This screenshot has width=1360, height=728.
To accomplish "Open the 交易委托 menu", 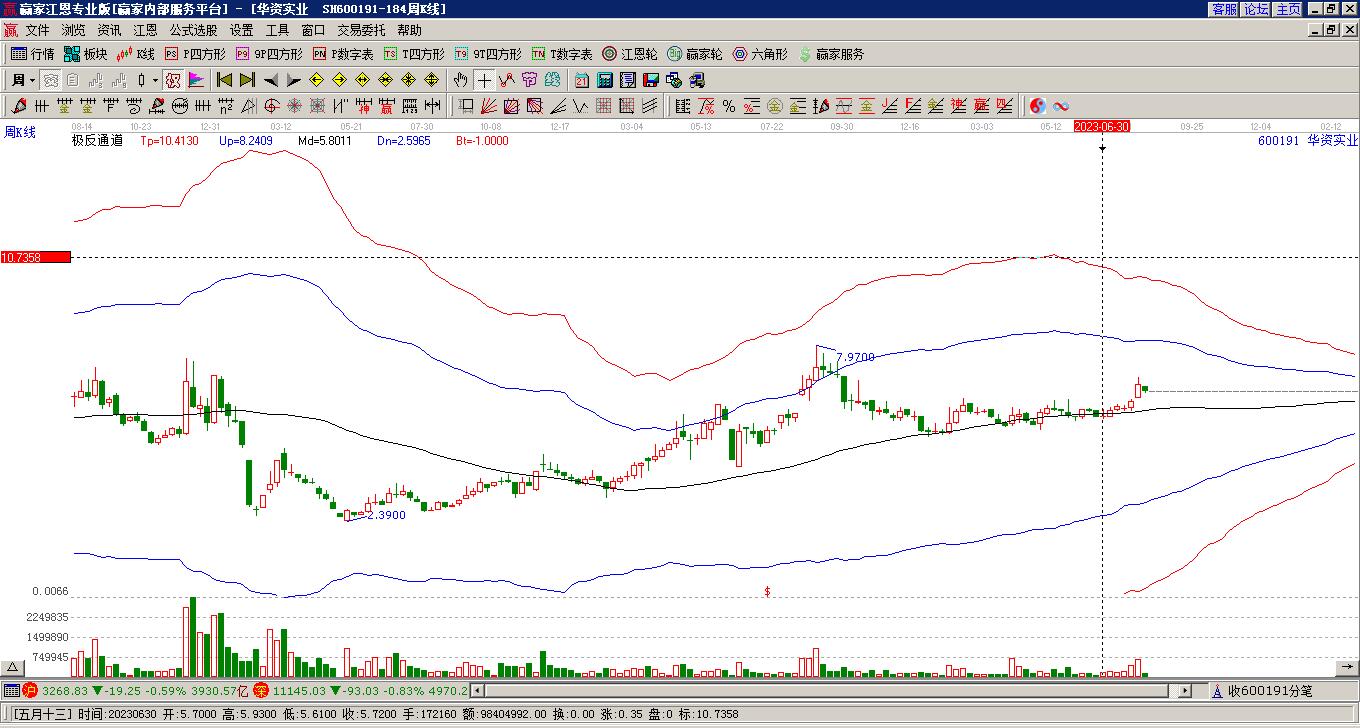I will 361,30.
